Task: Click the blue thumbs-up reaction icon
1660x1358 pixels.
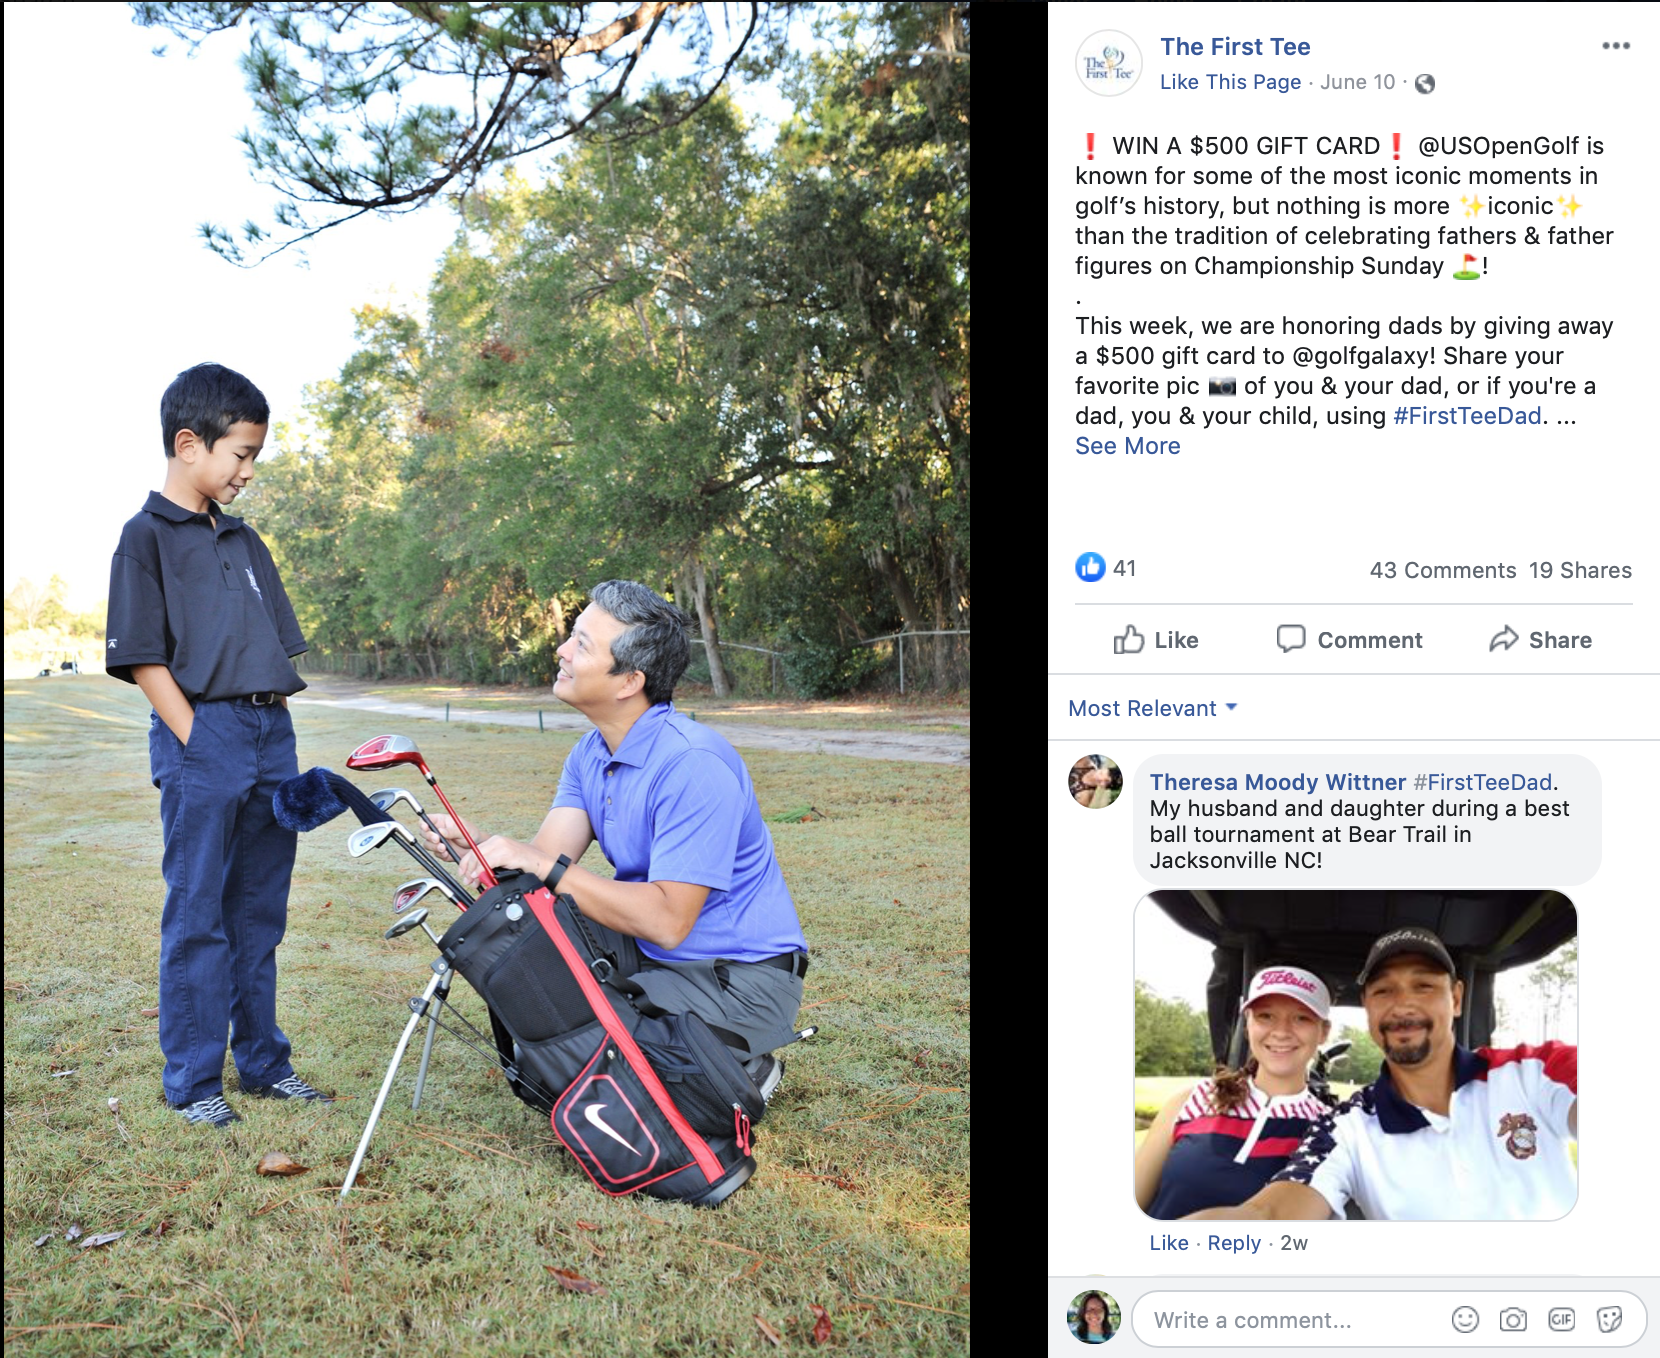Action: tap(1090, 567)
